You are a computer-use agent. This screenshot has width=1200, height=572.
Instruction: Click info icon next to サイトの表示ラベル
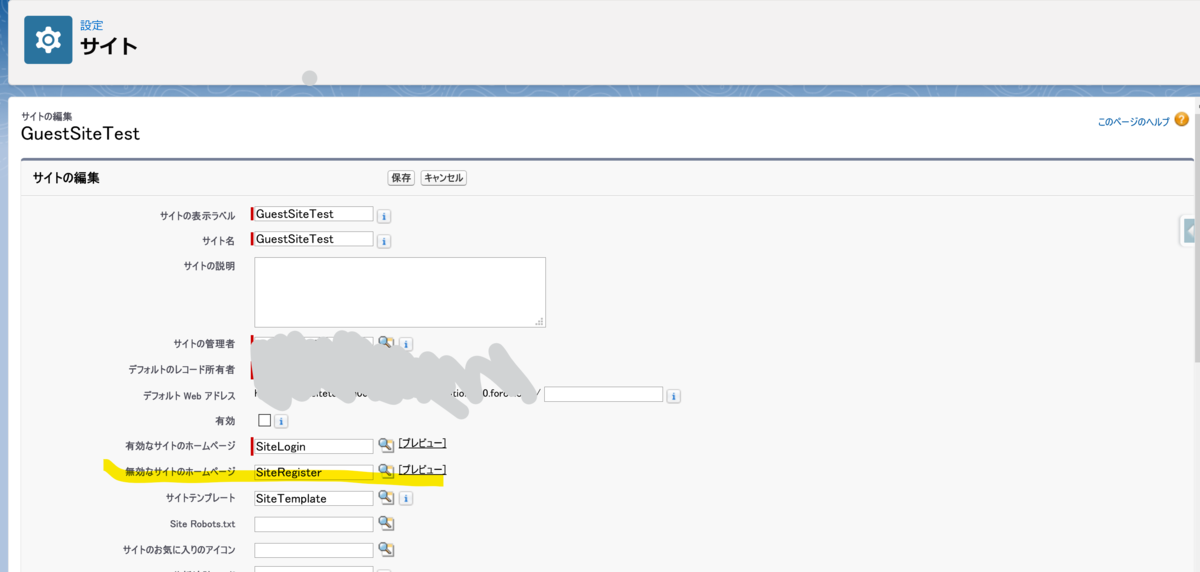click(x=384, y=216)
